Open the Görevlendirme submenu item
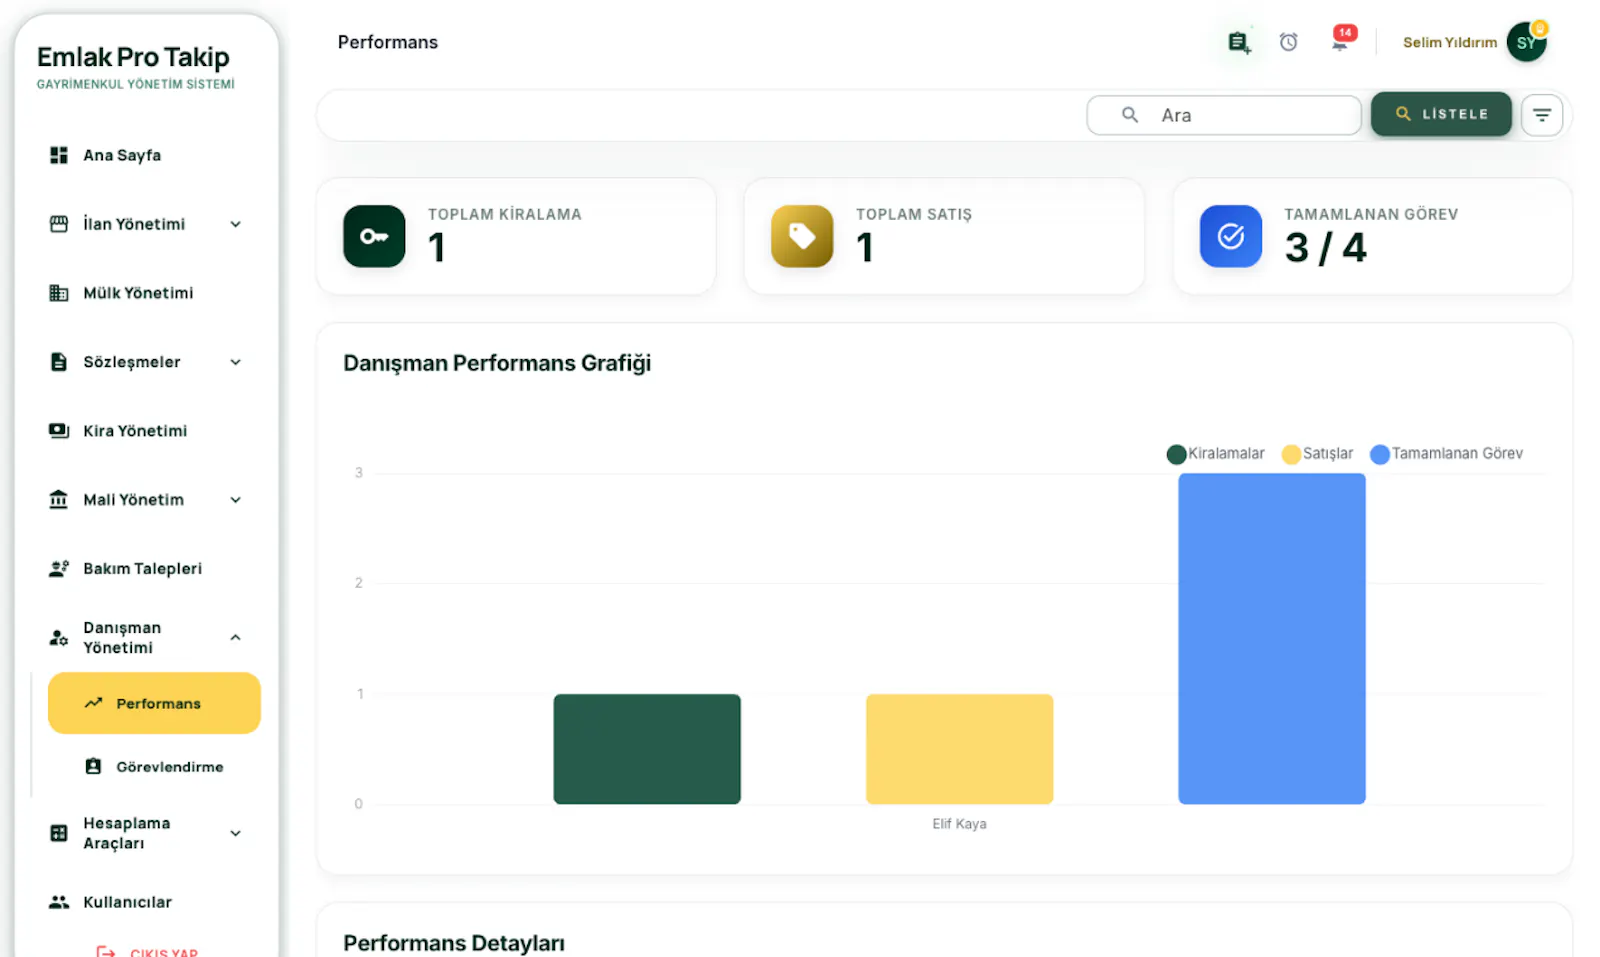The width and height of the screenshot is (1600, 957). pyautogui.click(x=154, y=767)
